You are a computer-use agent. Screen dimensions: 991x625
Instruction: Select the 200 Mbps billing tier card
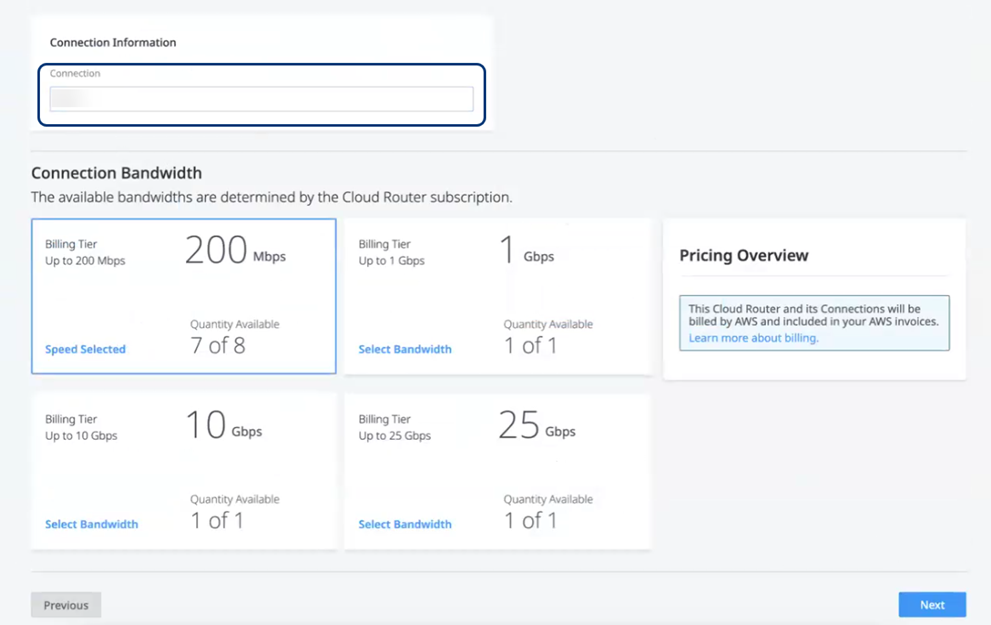coord(184,296)
